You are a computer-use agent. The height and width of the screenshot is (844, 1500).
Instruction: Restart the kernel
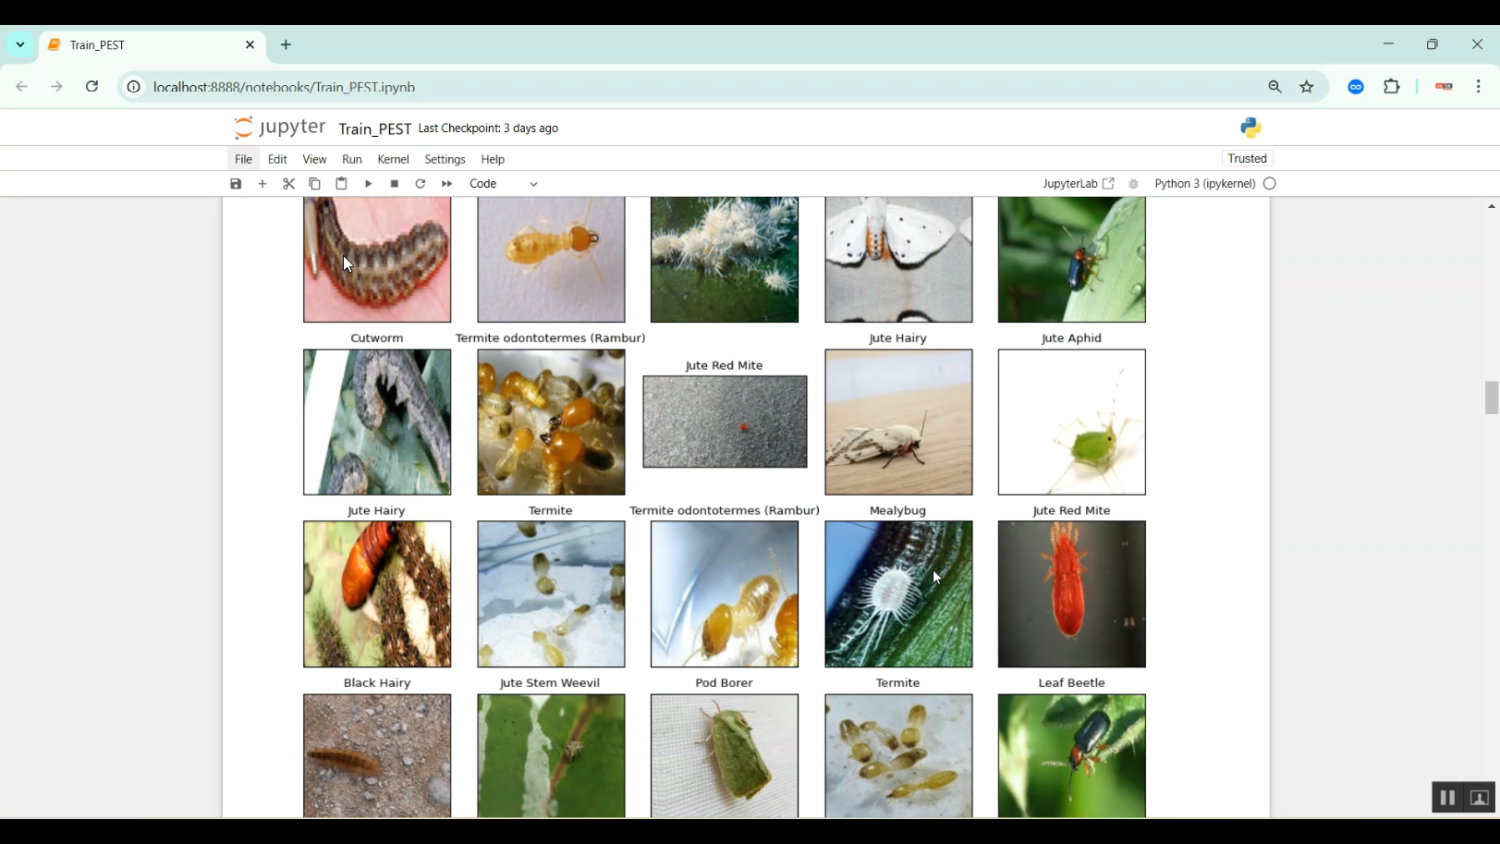click(x=420, y=183)
